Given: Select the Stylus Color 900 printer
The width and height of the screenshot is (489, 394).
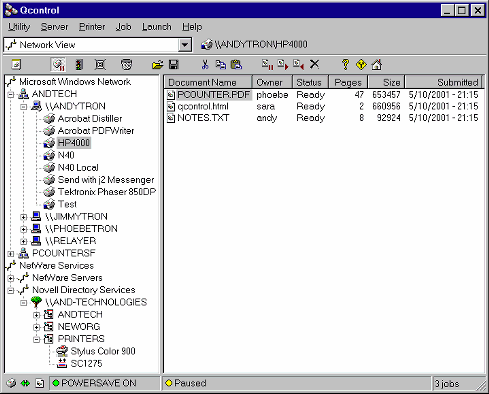Looking at the screenshot, I should tap(103, 351).
